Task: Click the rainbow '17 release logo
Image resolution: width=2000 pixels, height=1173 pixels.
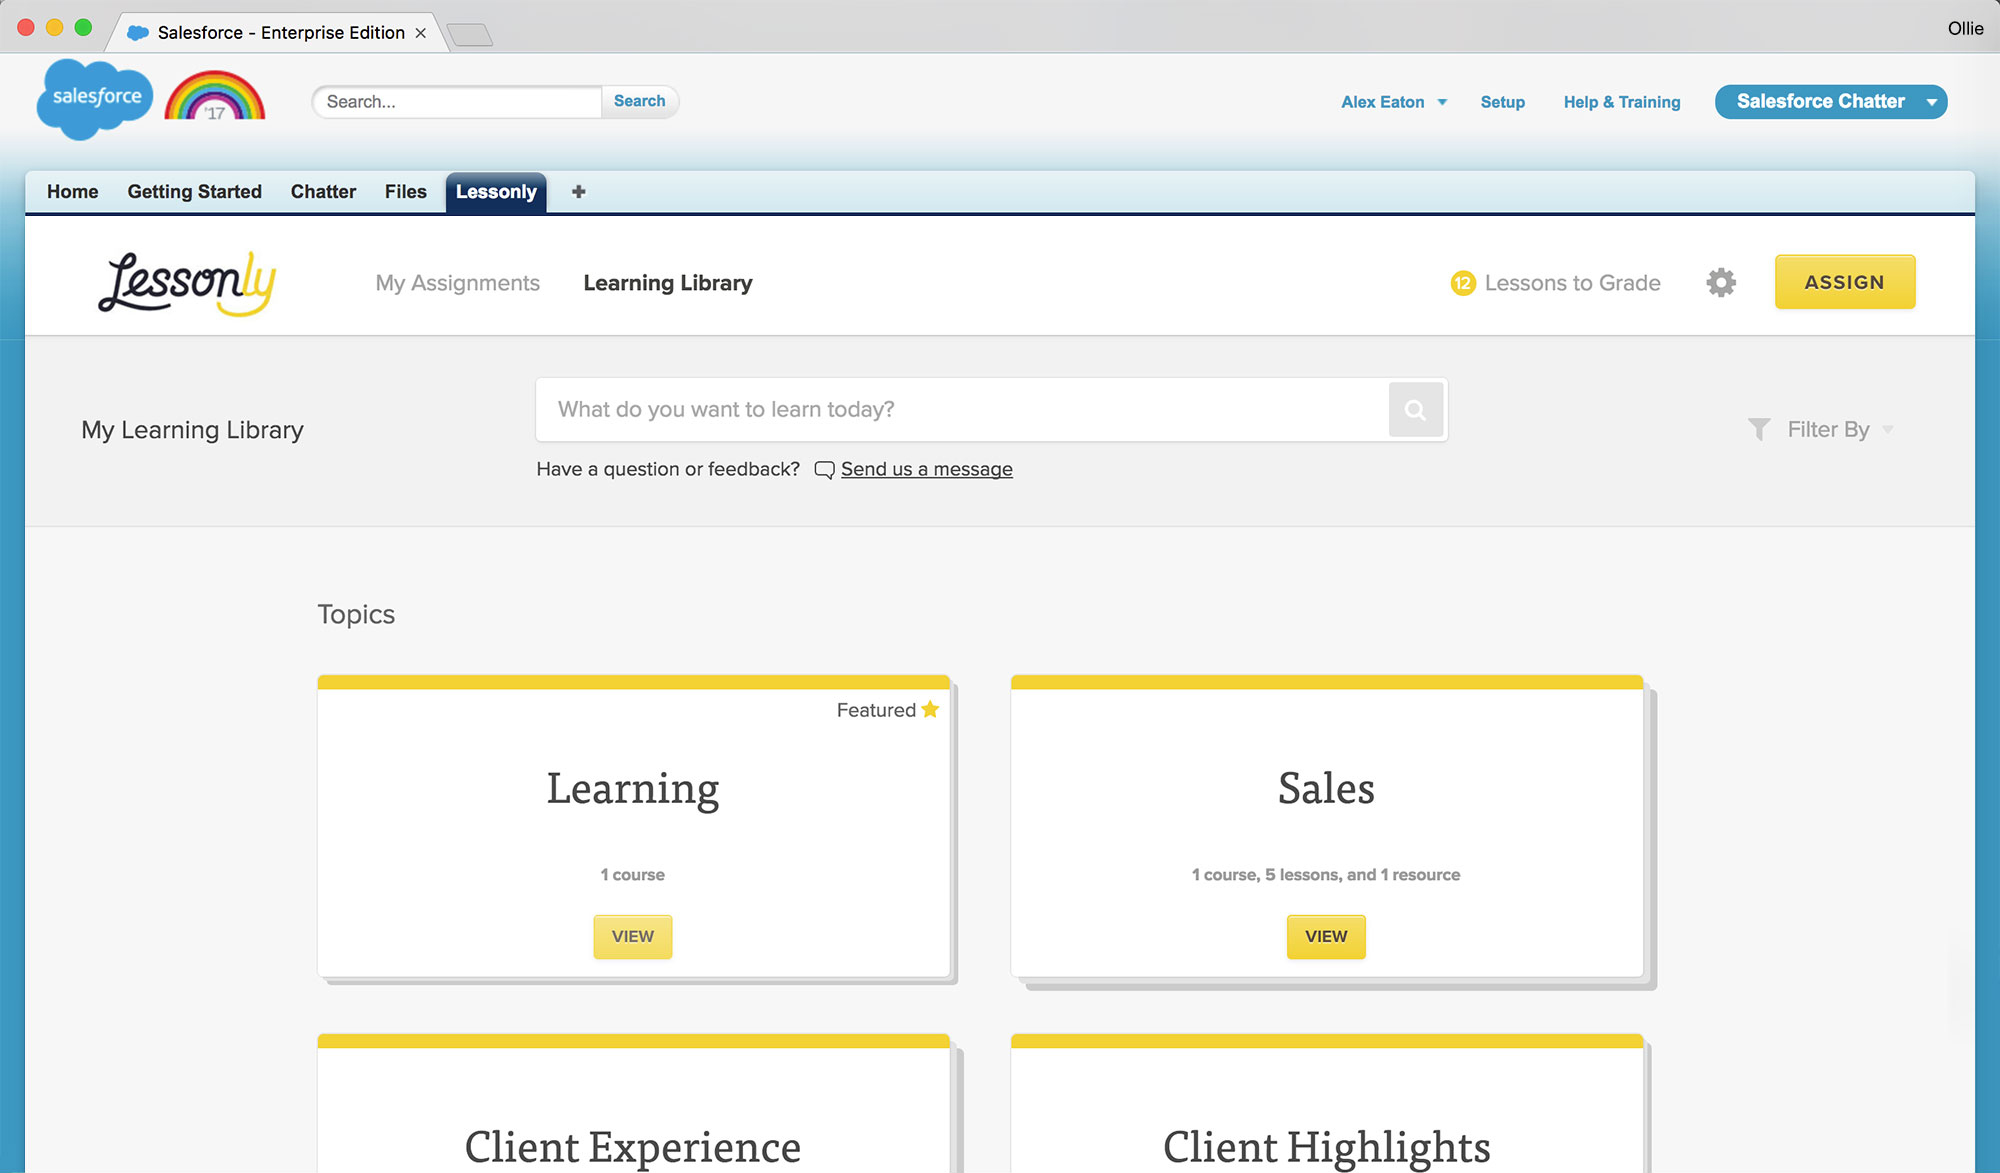Action: (215, 96)
